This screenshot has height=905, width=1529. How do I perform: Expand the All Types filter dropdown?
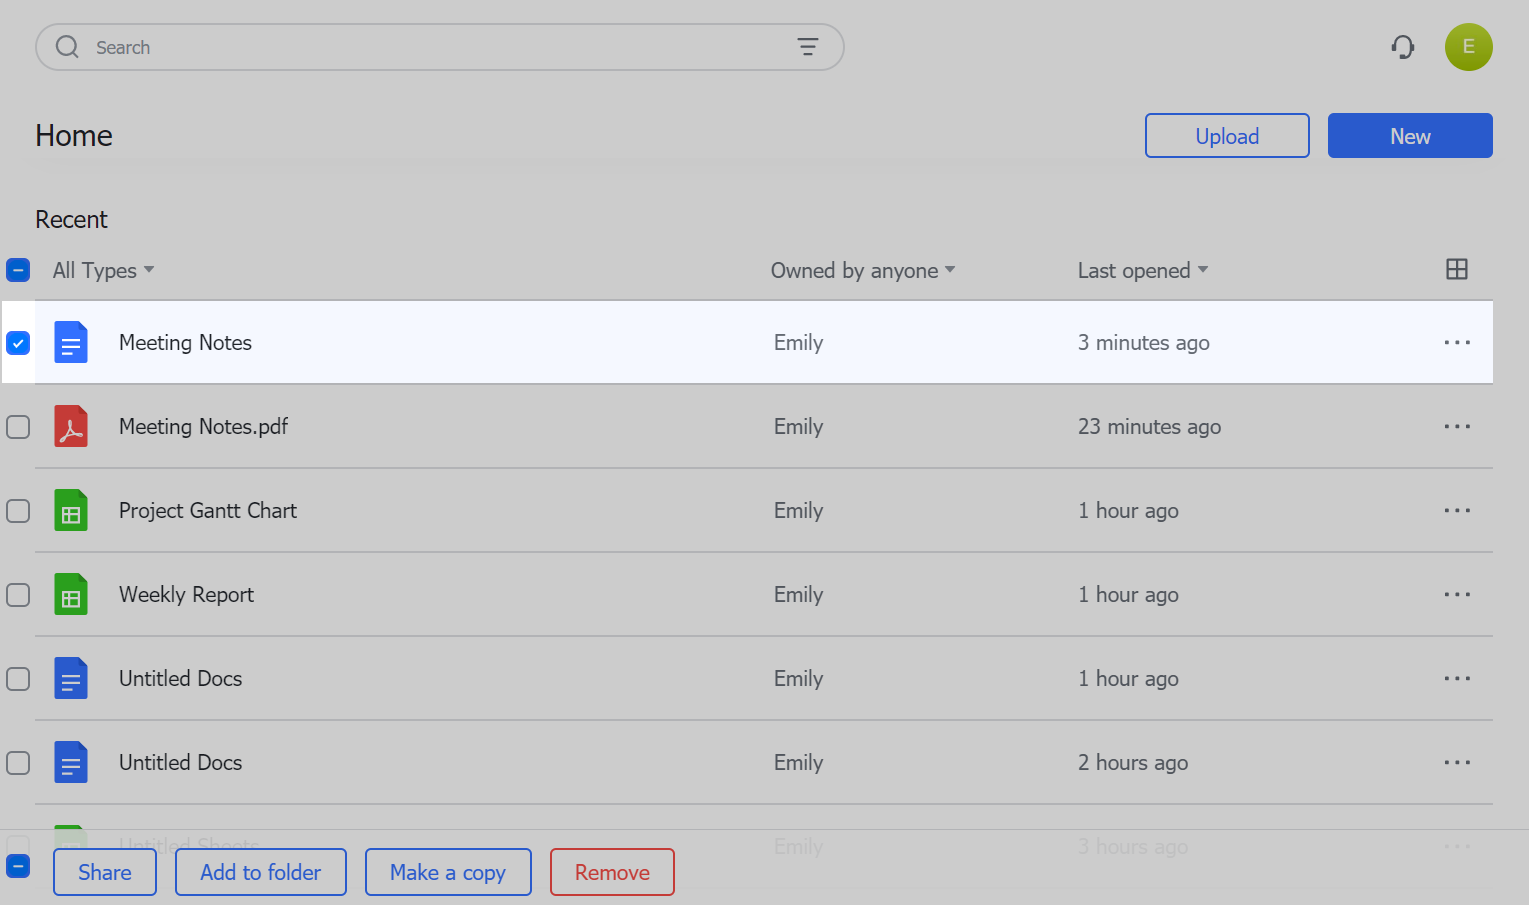pyautogui.click(x=103, y=270)
